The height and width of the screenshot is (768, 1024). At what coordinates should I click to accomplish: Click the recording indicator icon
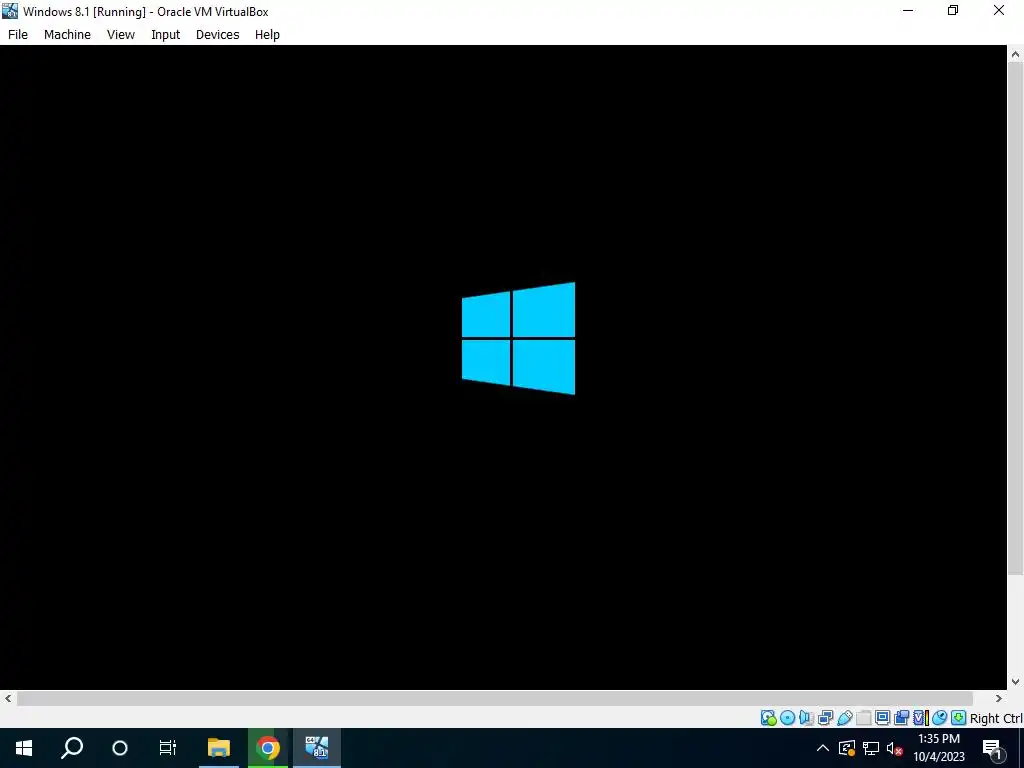(901, 718)
